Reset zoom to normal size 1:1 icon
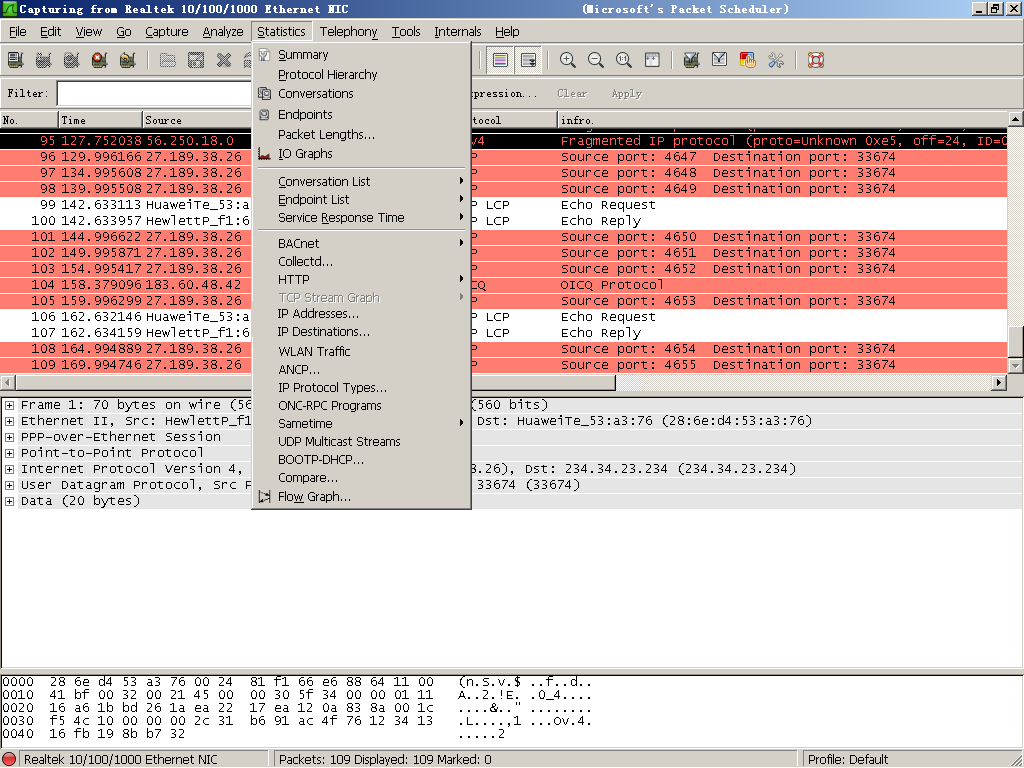The image size is (1024, 768). (x=624, y=60)
